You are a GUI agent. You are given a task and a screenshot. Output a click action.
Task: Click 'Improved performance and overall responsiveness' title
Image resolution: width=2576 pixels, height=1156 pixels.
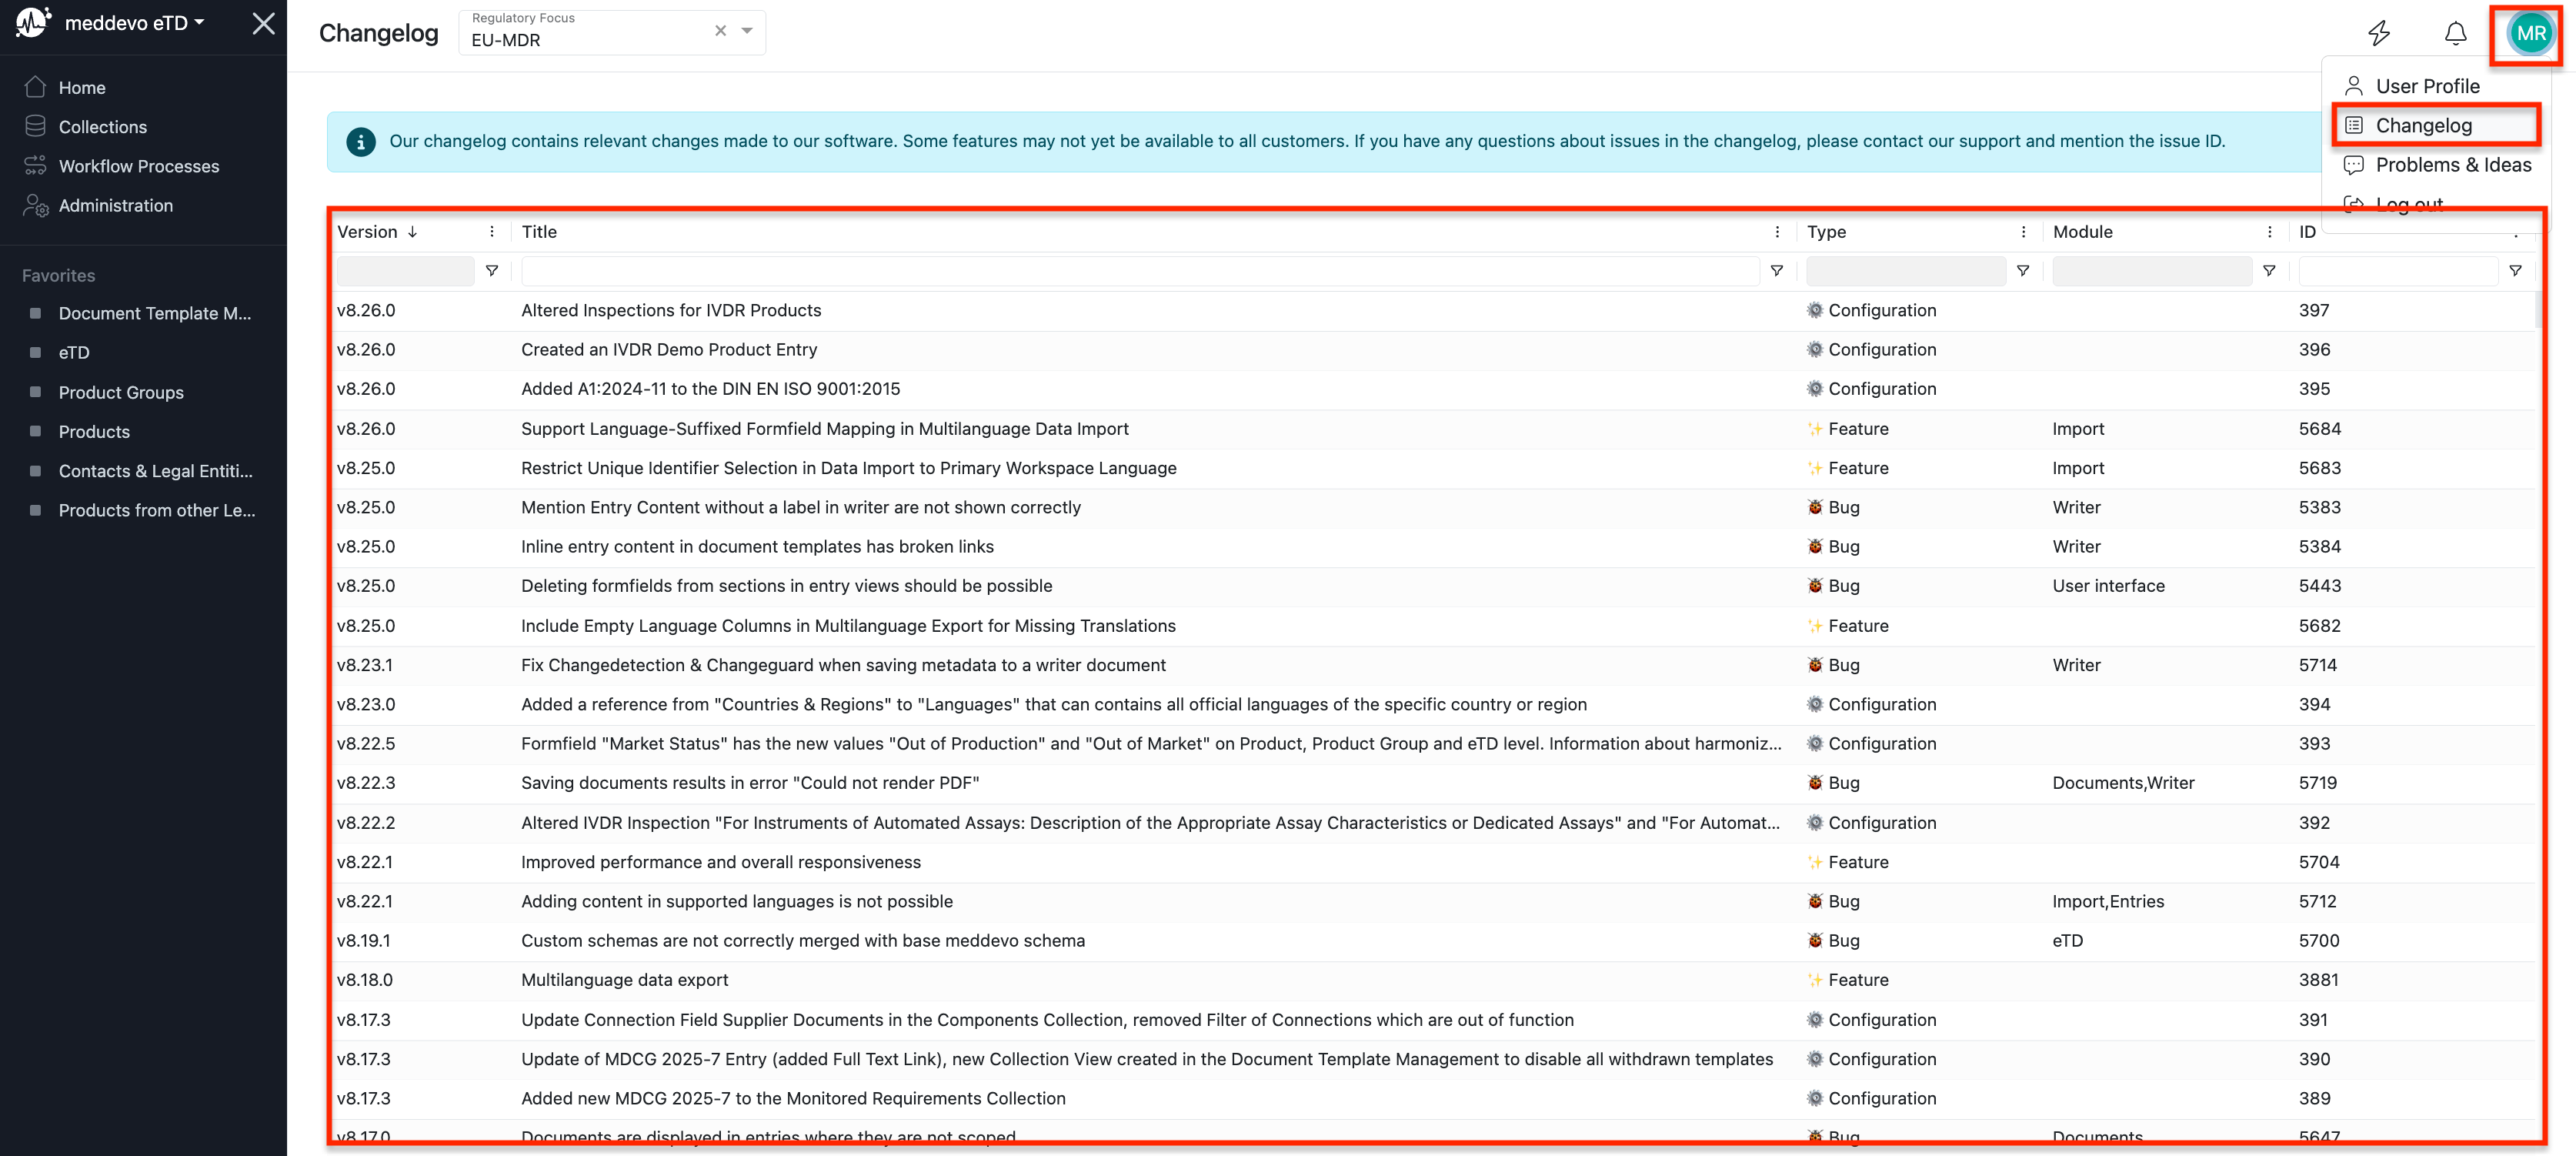(x=720, y=862)
